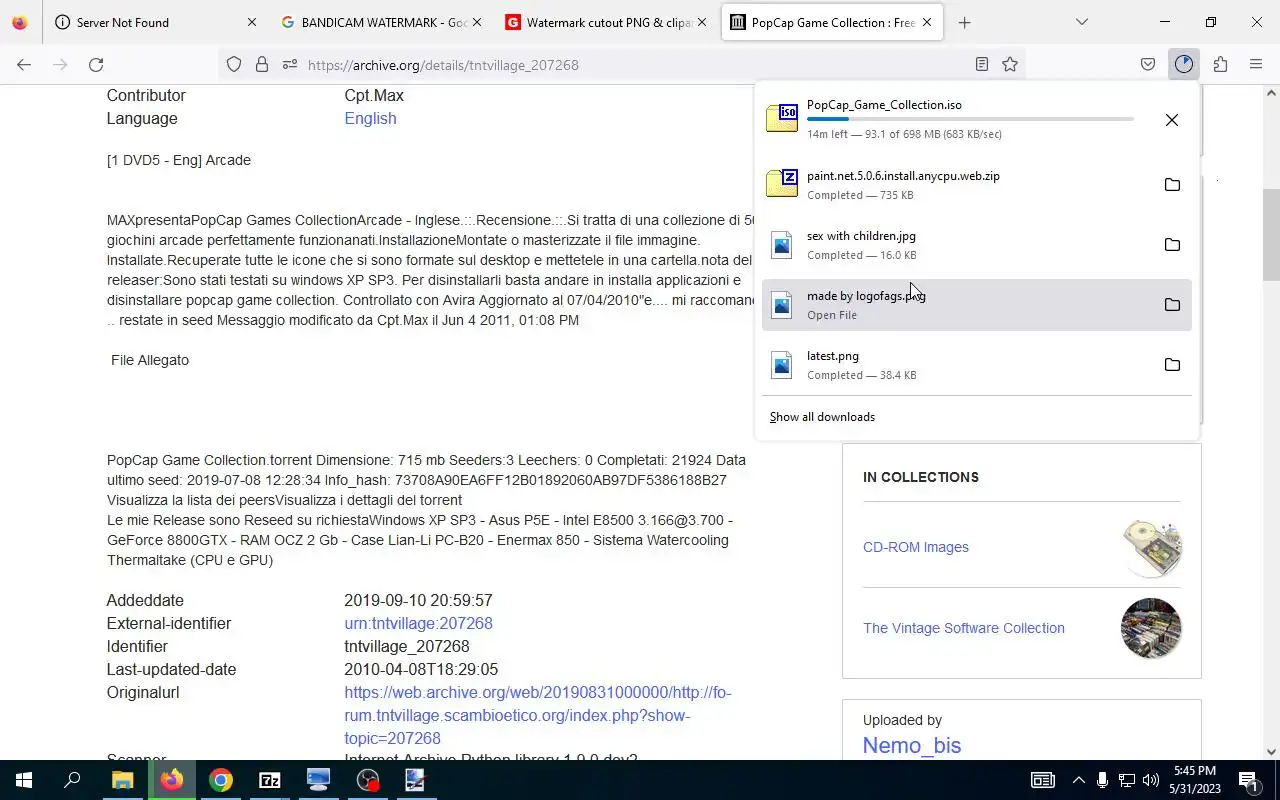Click the CD-ROM Images thumbnail
Image resolution: width=1280 pixels, height=800 pixels.
pyautogui.click(x=1151, y=547)
